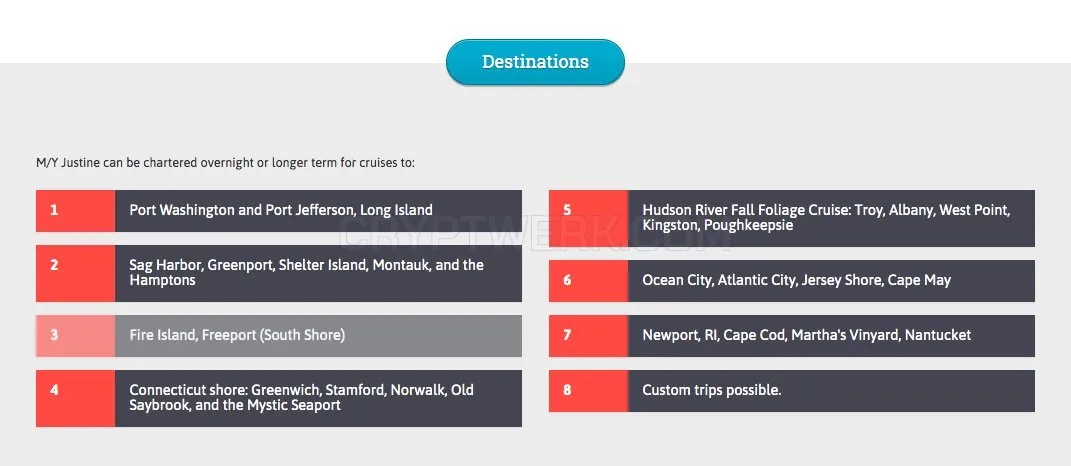This screenshot has width=1071, height=466.
Task: Click the faded number 3 block
Action: pyautogui.click(x=75, y=335)
